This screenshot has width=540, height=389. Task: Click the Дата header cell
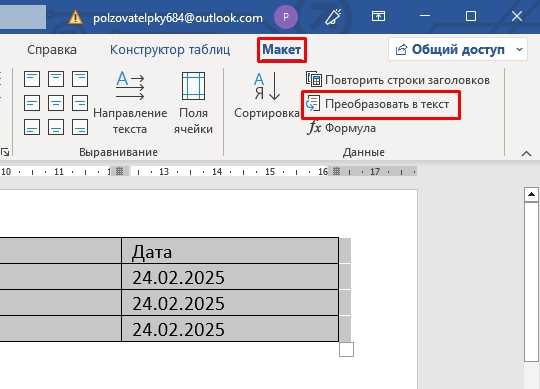click(x=230, y=251)
